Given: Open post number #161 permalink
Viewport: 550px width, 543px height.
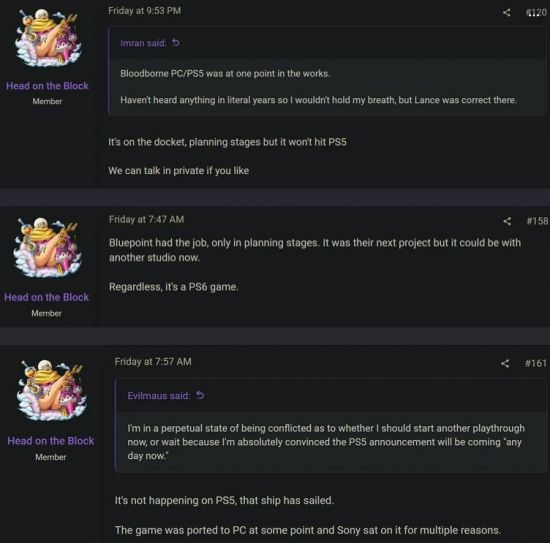Looking at the screenshot, I should tap(536, 363).
